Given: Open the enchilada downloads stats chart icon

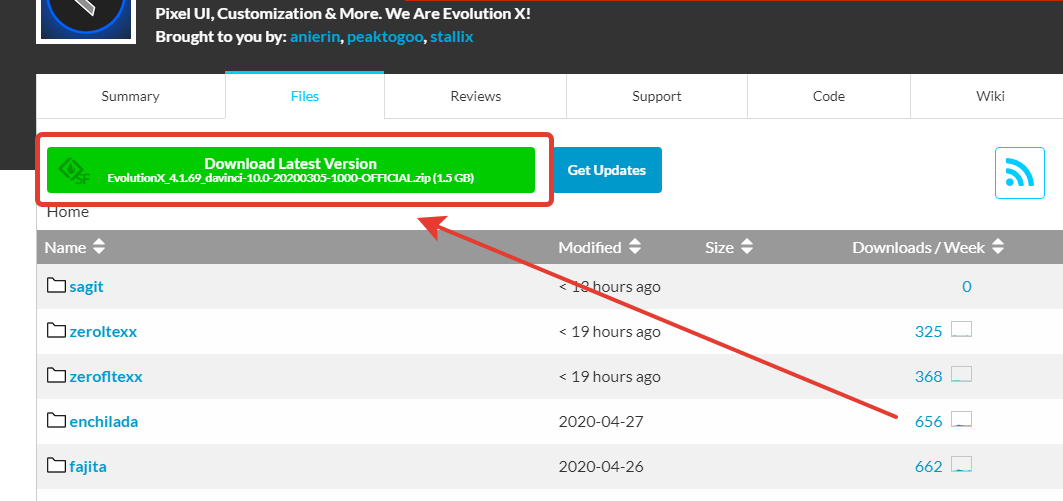Looking at the screenshot, I should [961, 420].
